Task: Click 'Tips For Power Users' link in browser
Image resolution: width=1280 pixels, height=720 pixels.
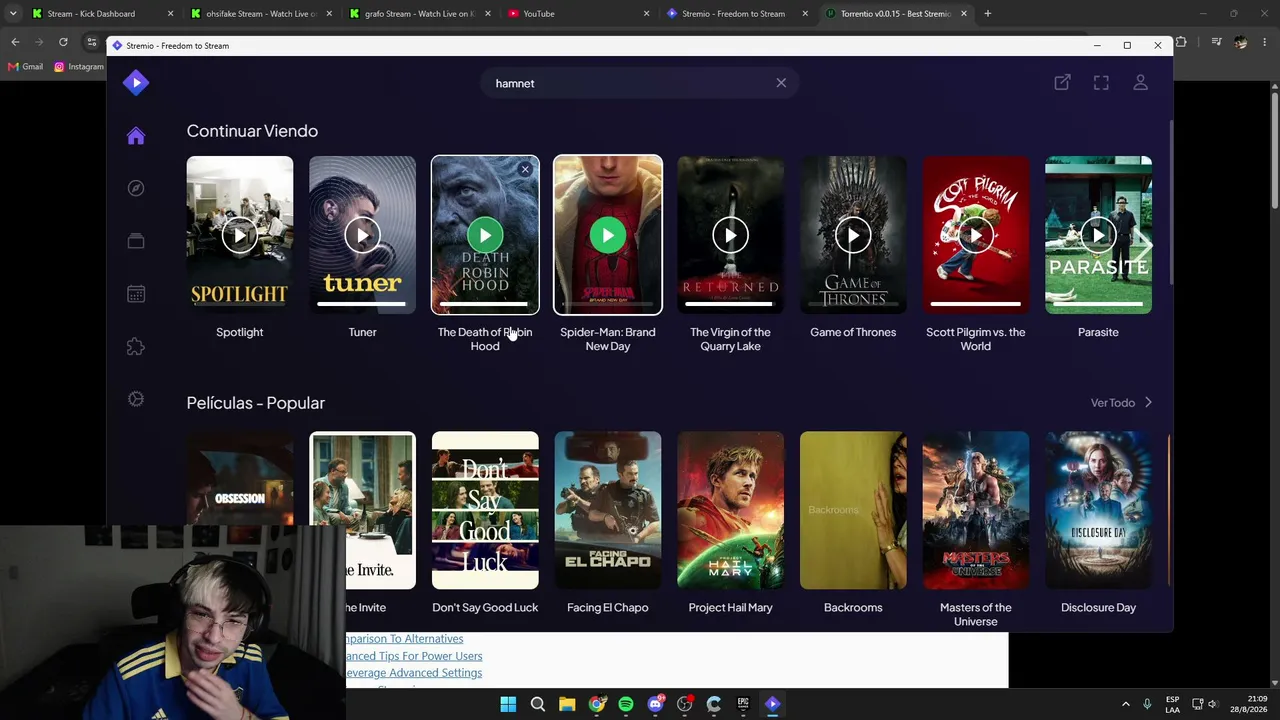Action: pyautogui.click(x=414, y=656)
